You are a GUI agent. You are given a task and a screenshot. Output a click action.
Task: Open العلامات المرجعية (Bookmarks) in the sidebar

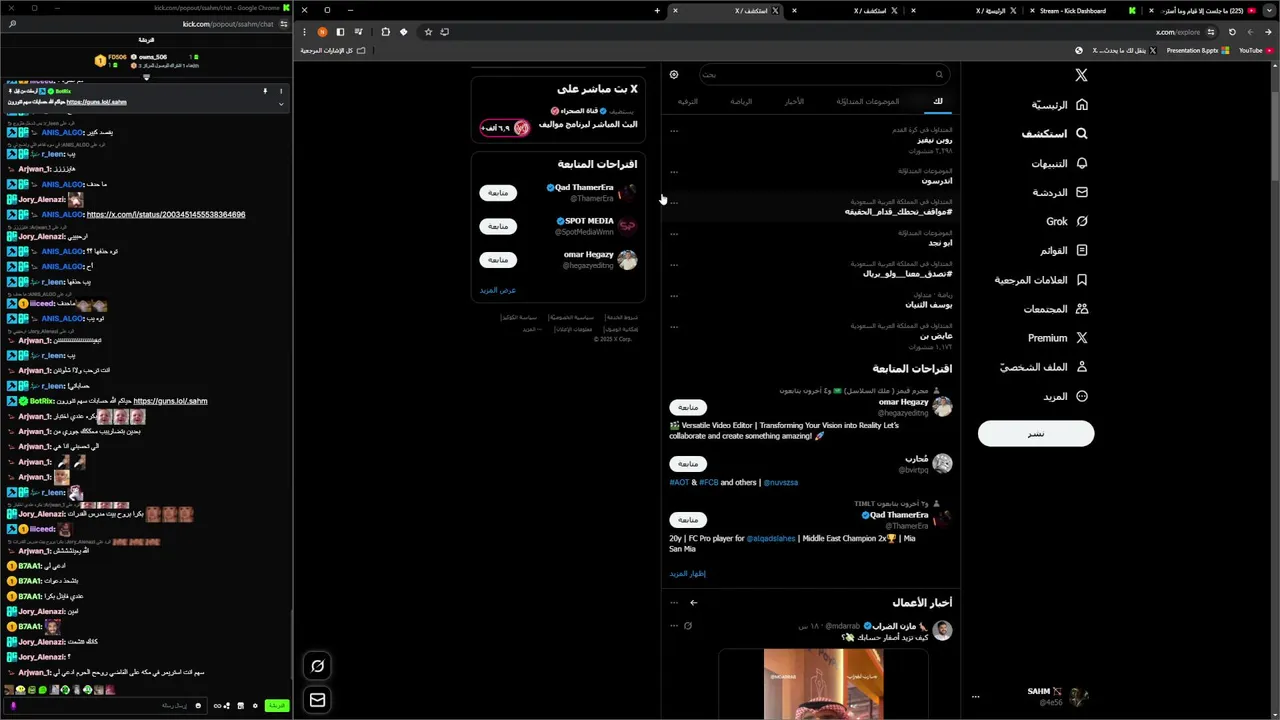pos(1041,280)
